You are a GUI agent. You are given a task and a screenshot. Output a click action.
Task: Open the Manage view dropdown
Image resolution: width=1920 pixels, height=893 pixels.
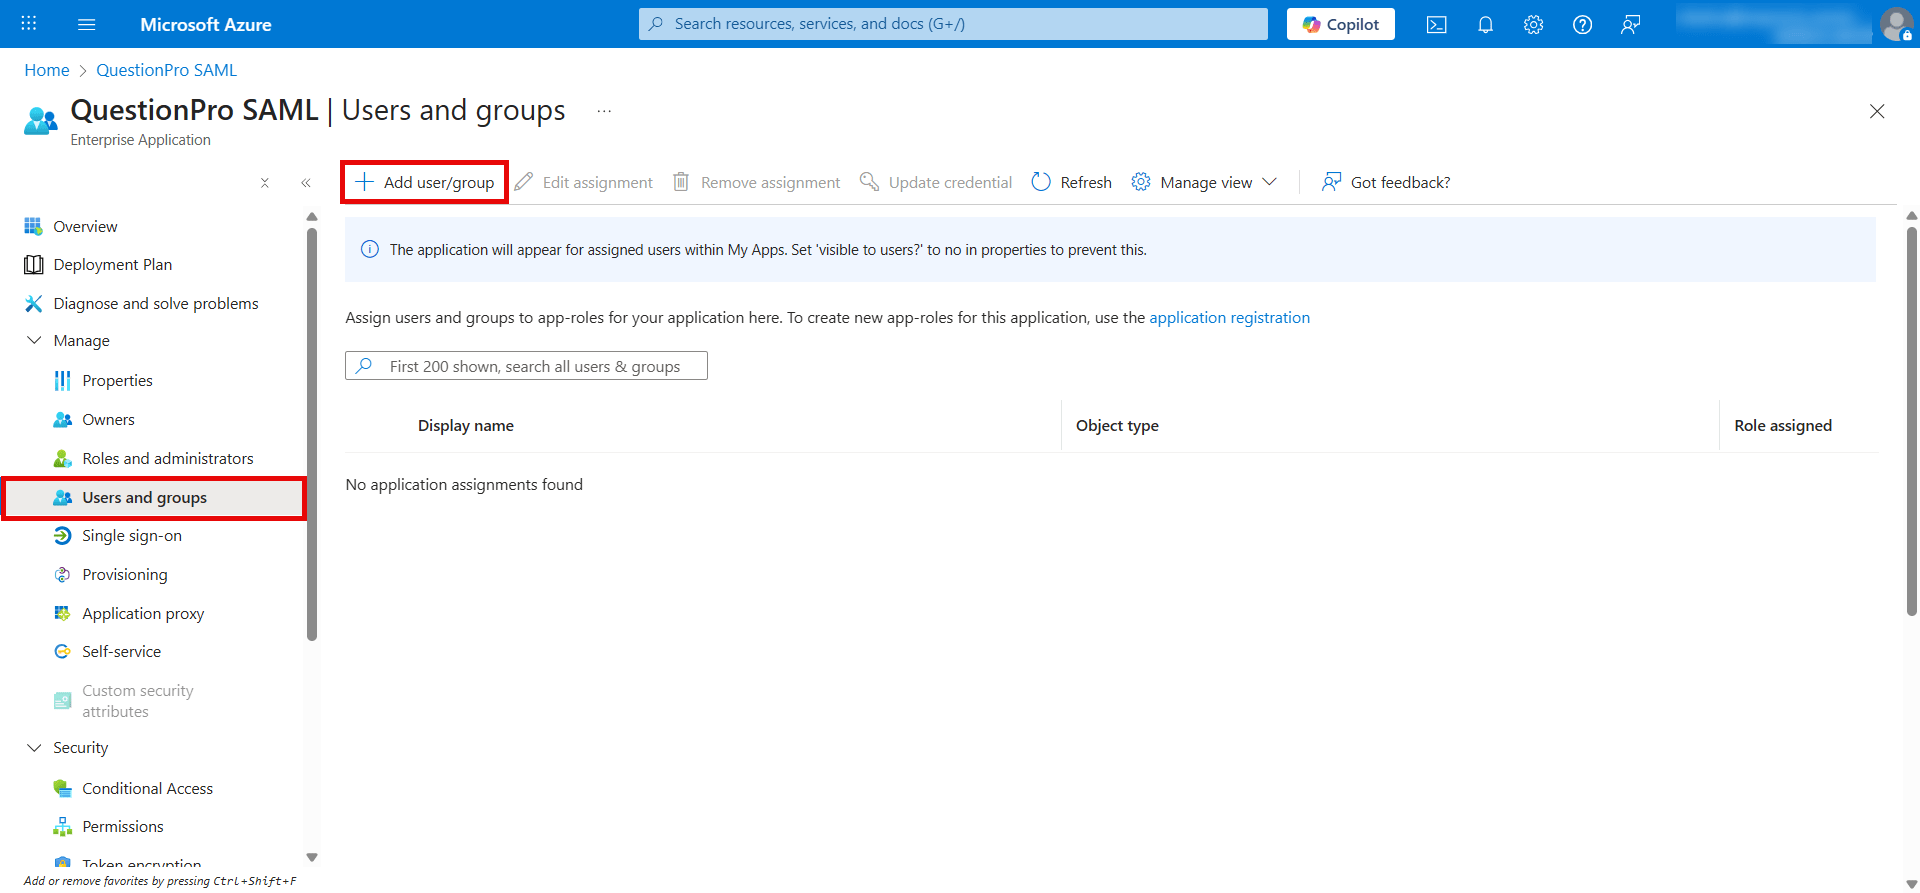1205,182
